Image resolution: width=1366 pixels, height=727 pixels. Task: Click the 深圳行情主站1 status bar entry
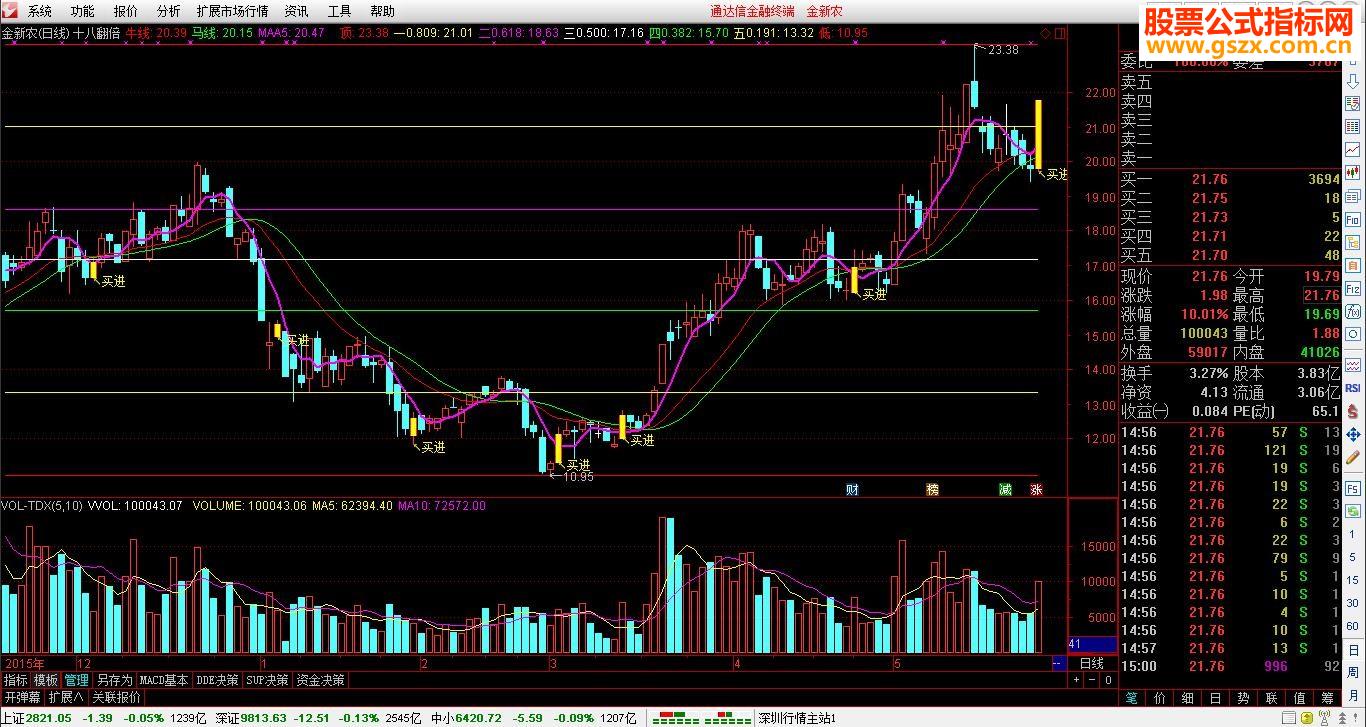797,718
